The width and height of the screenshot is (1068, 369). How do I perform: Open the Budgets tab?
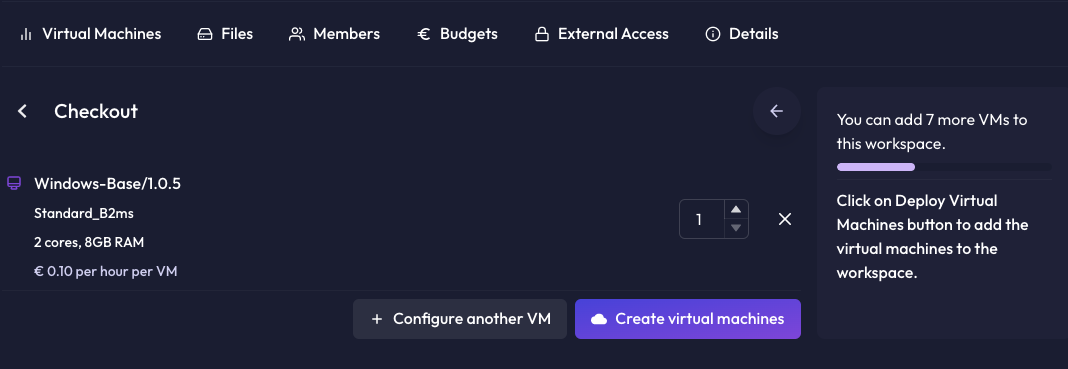coord(457,34)
